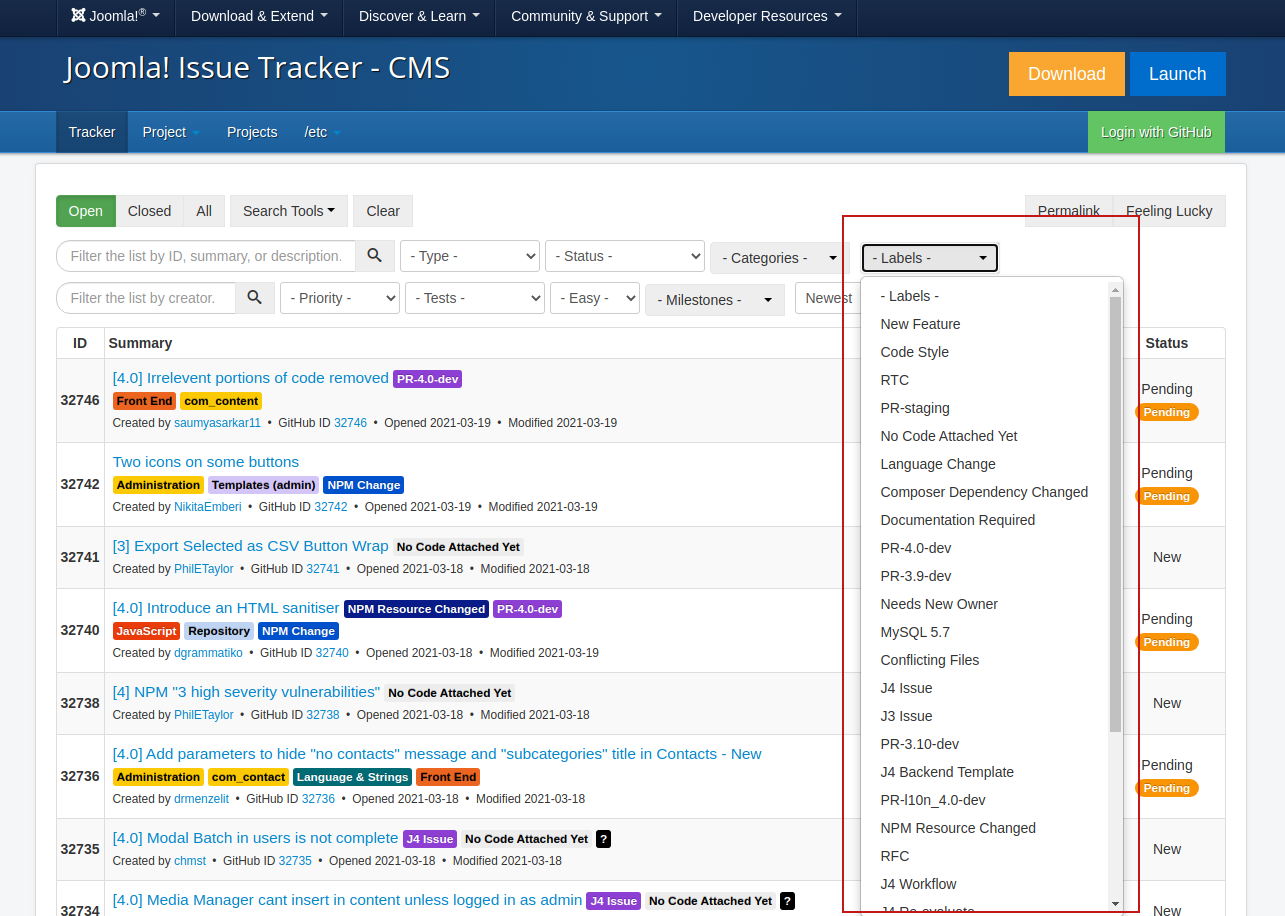
Task: Click the blue Launch button
Action: click(x=1178, y=74)
